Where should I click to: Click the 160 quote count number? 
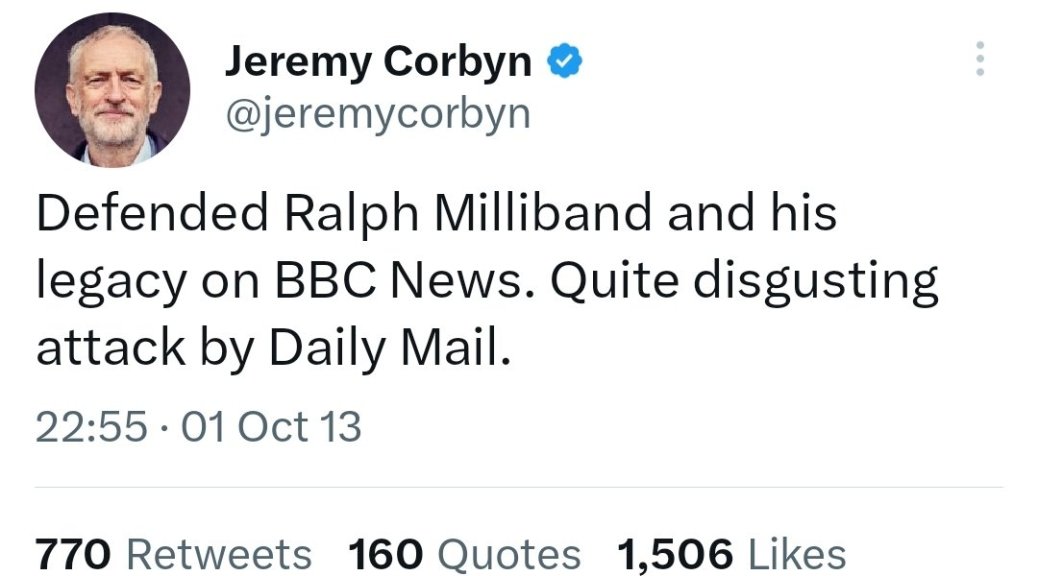[x=387, y=554]
